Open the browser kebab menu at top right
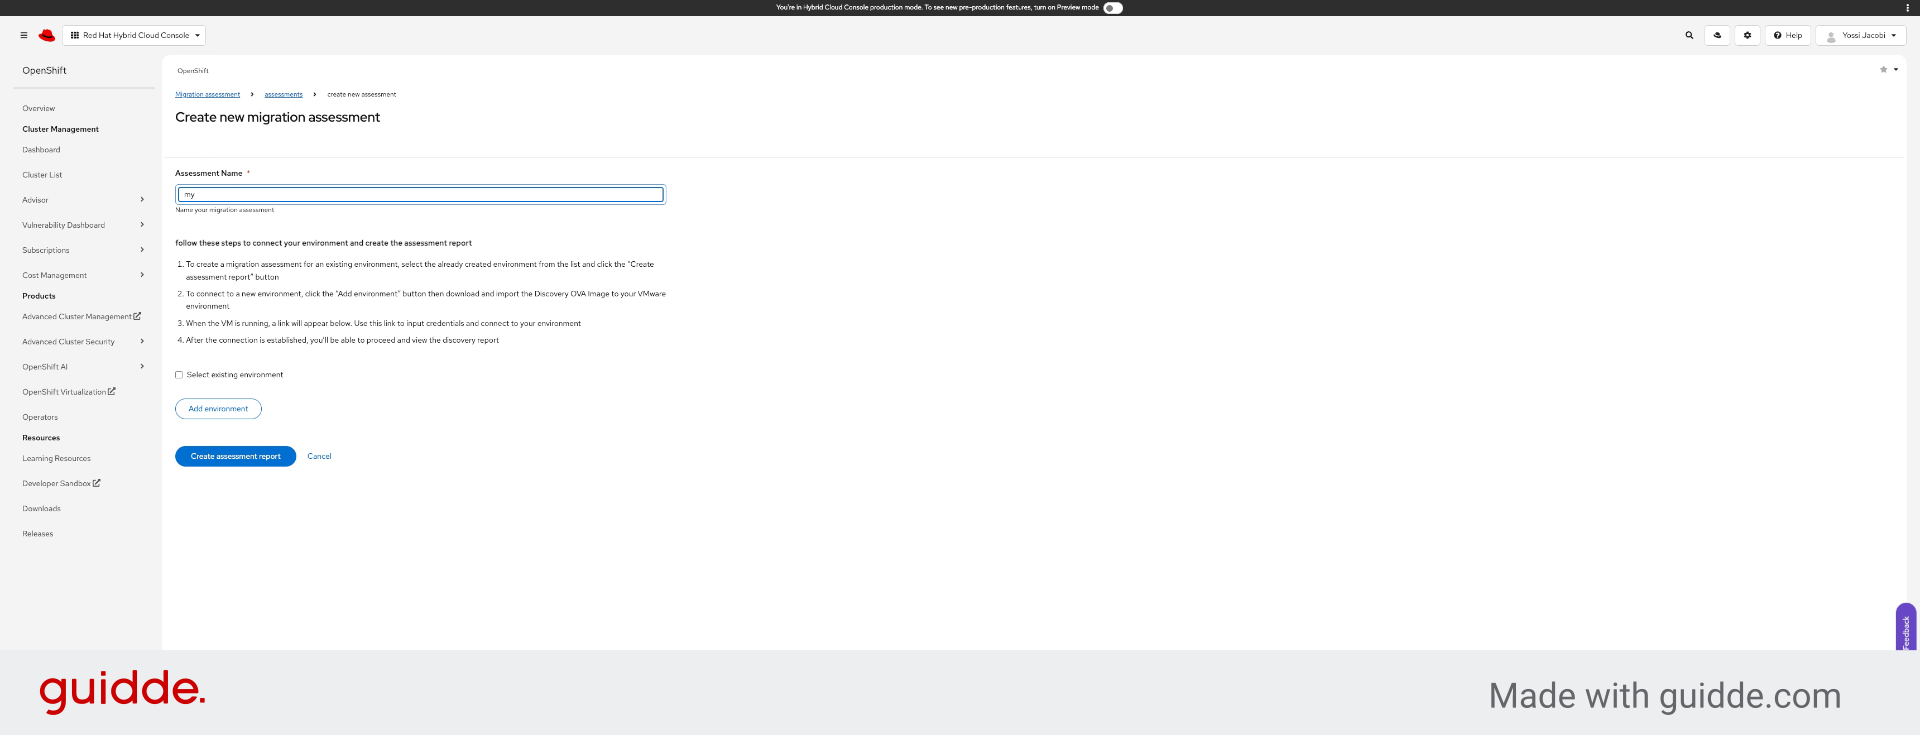Image resolution: width=1920 pixels, height=735 pixels. (1908, 8)
